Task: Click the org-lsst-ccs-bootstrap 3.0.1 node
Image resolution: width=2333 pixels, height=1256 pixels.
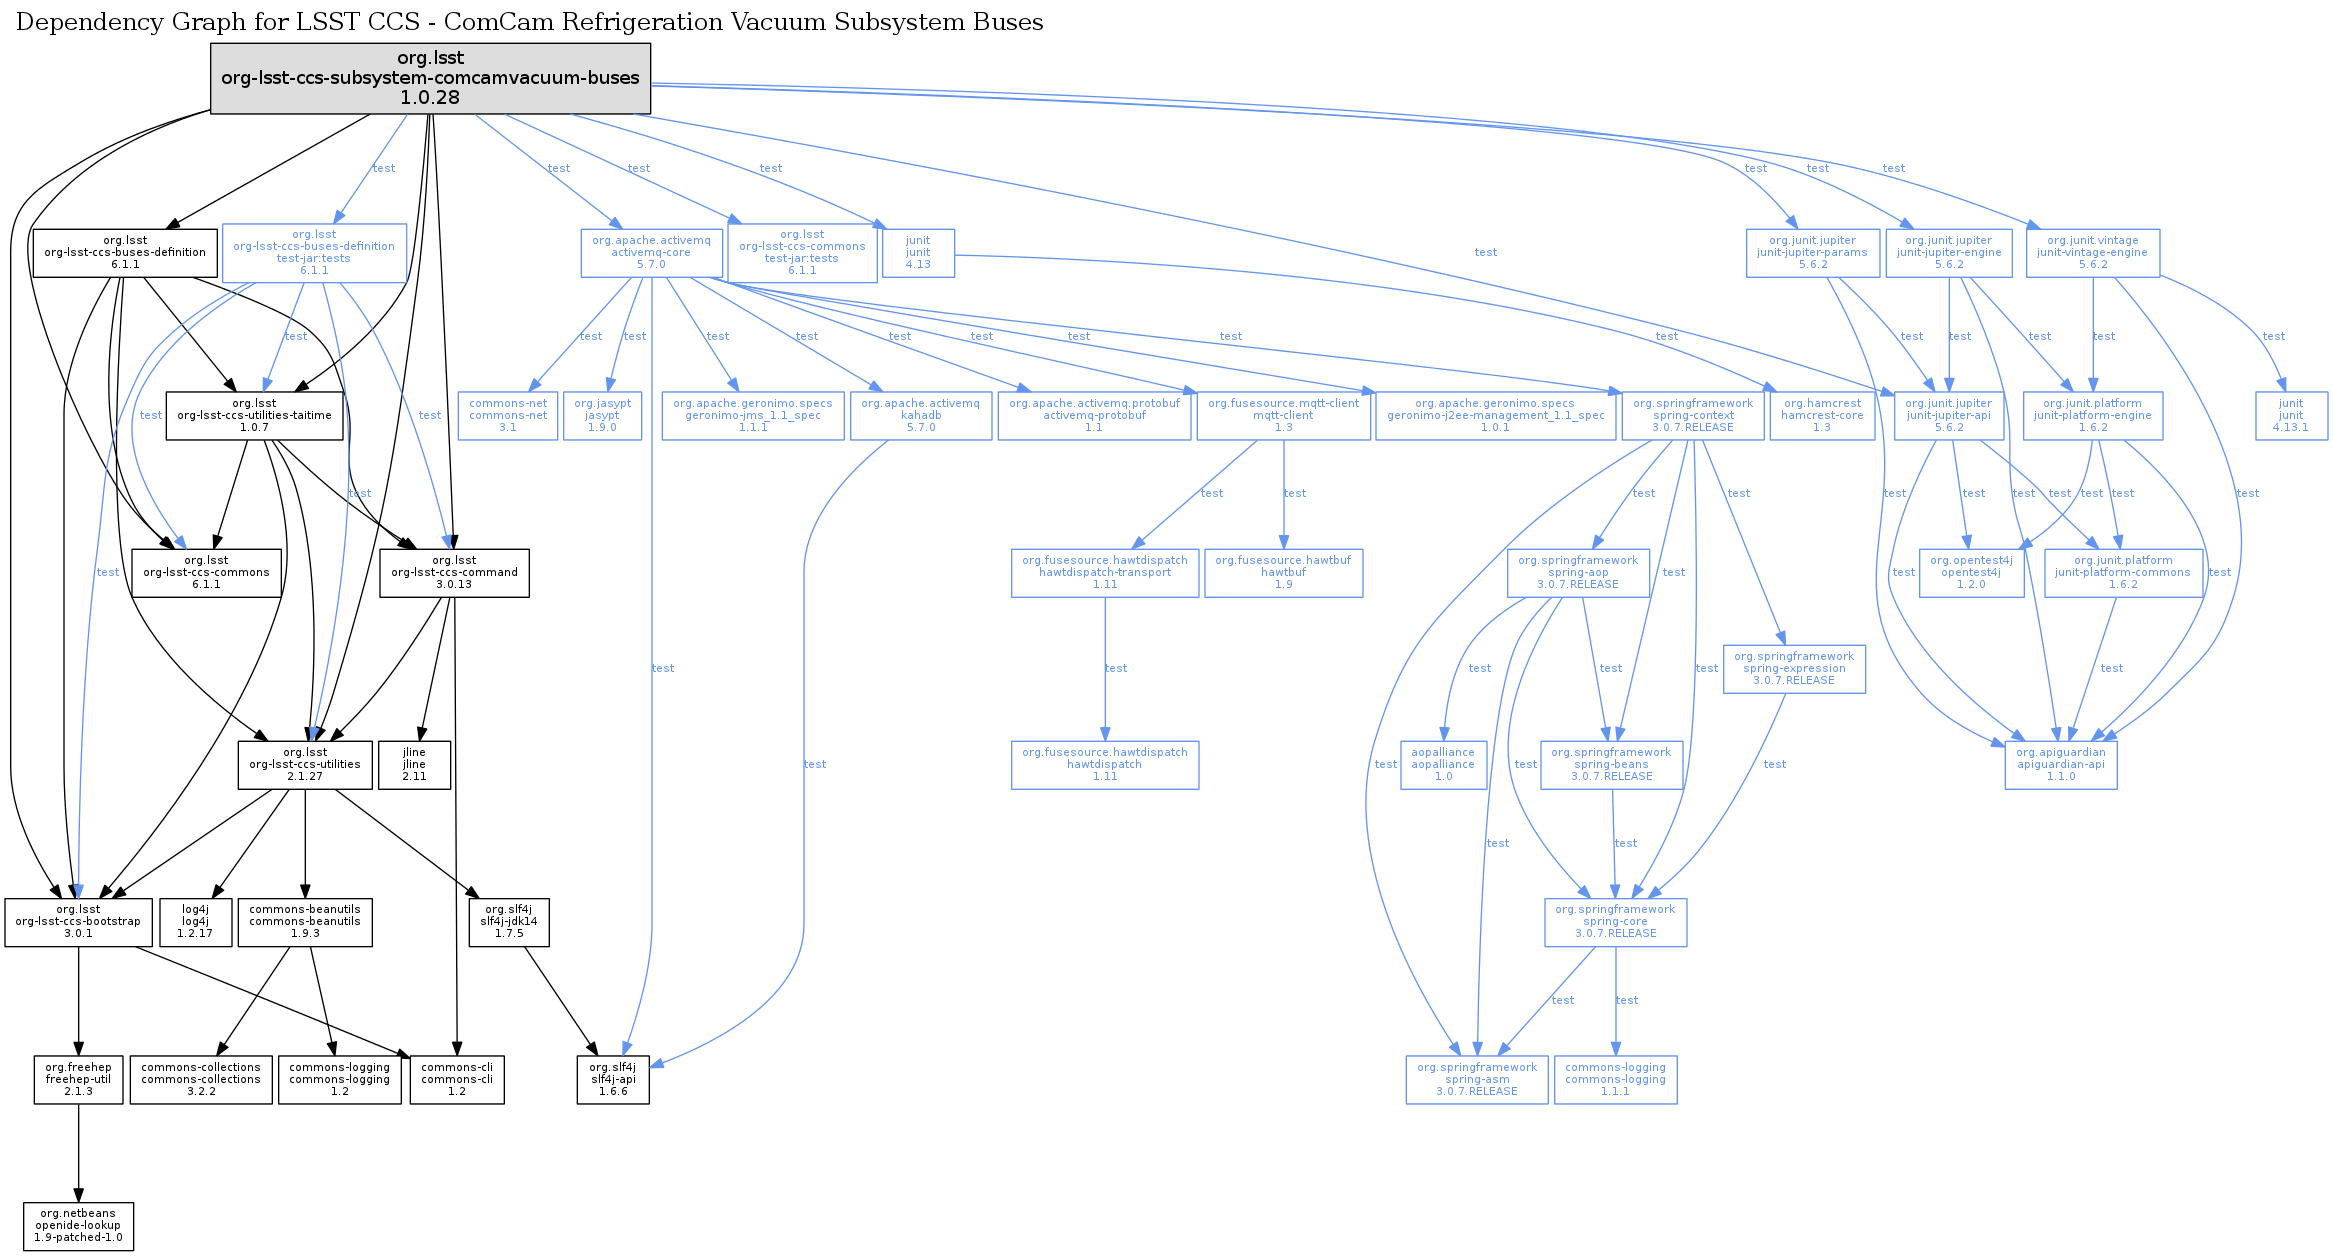Action: tap(78, 922)
